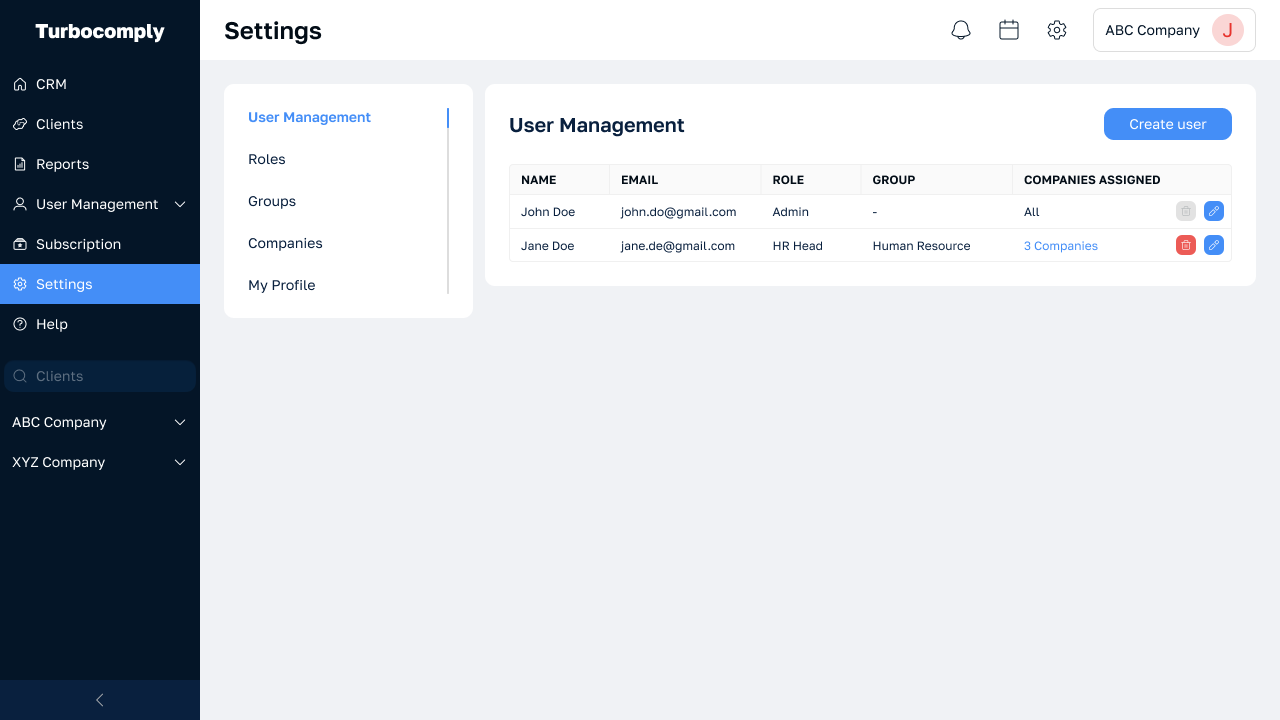The image size is (1280, 720).
Task: Open the 3 Companies link
Action: pos(1061,246)
